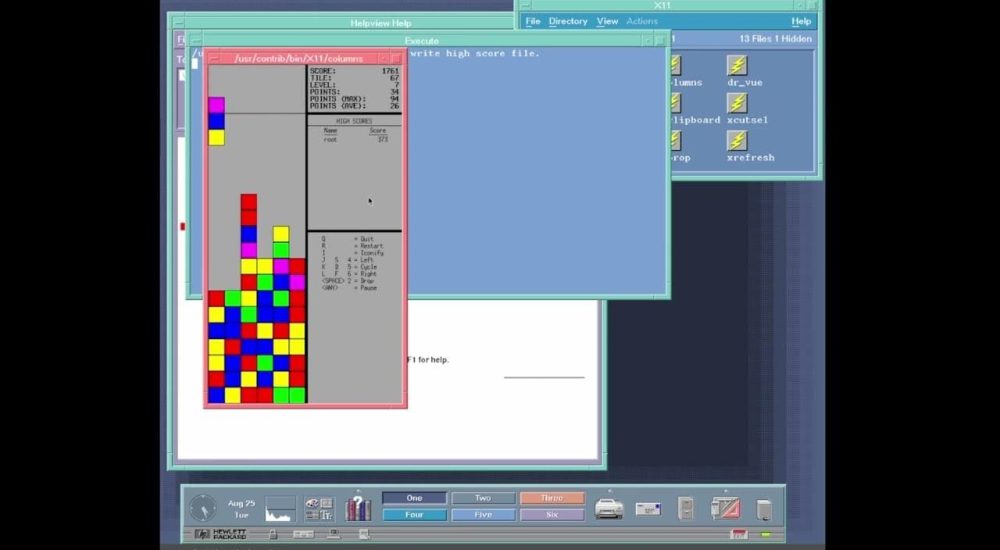Open the file cabinet icon on front panel

point(686,509)
